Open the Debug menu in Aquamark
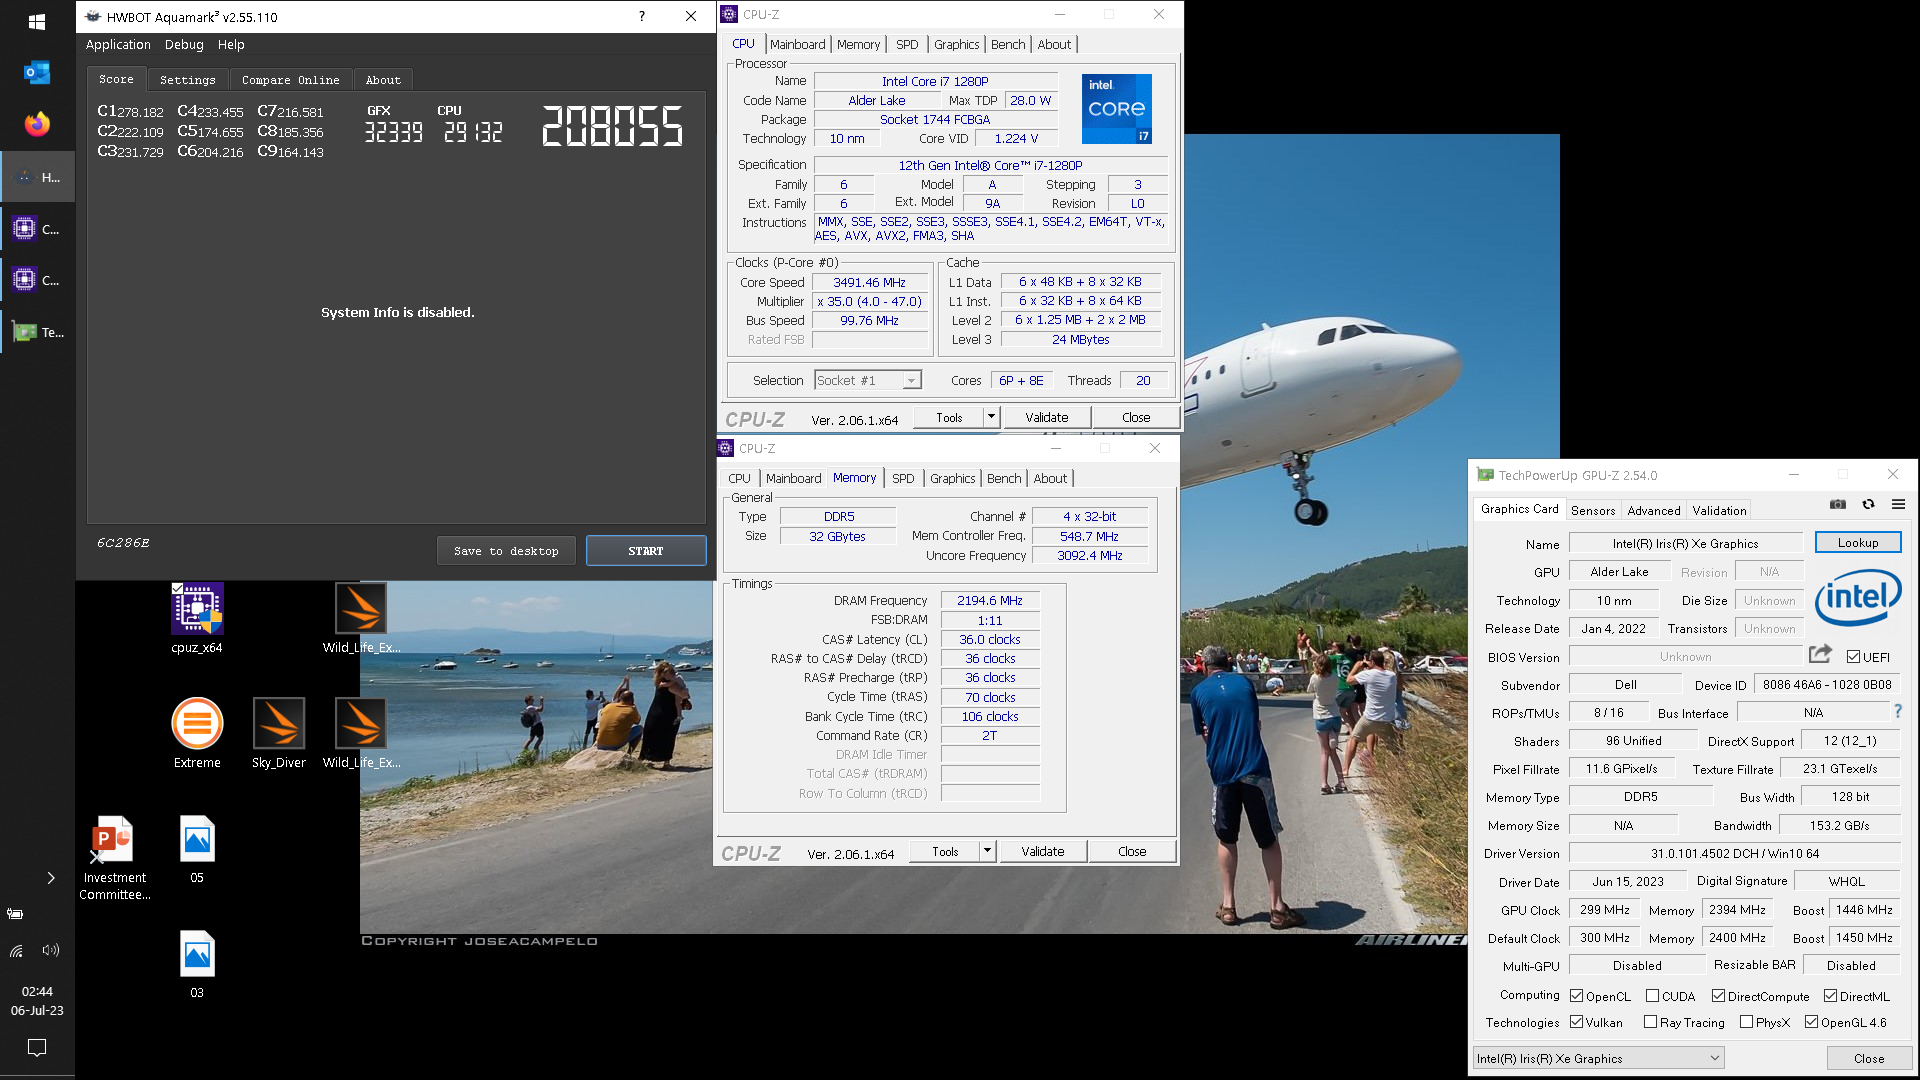The image size is (1920, 1080). coord(184,44)
